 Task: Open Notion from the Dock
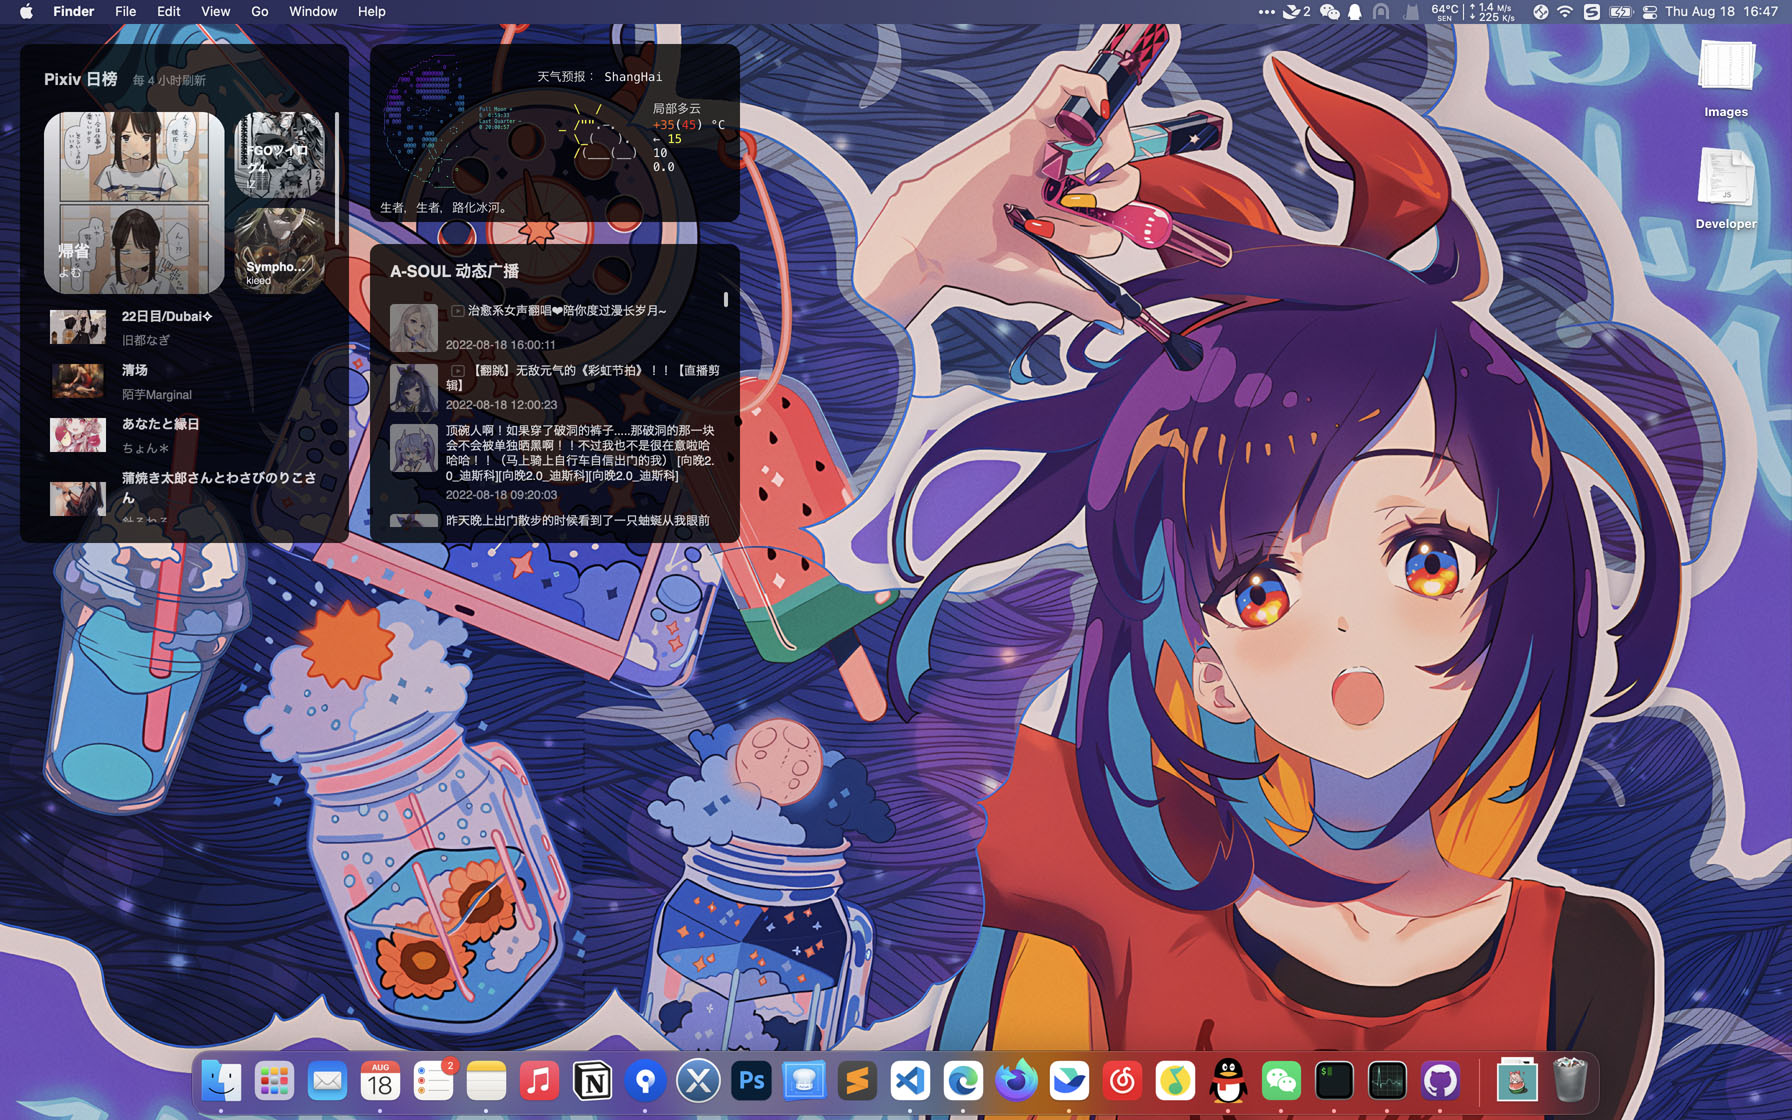pos(592,1081)
